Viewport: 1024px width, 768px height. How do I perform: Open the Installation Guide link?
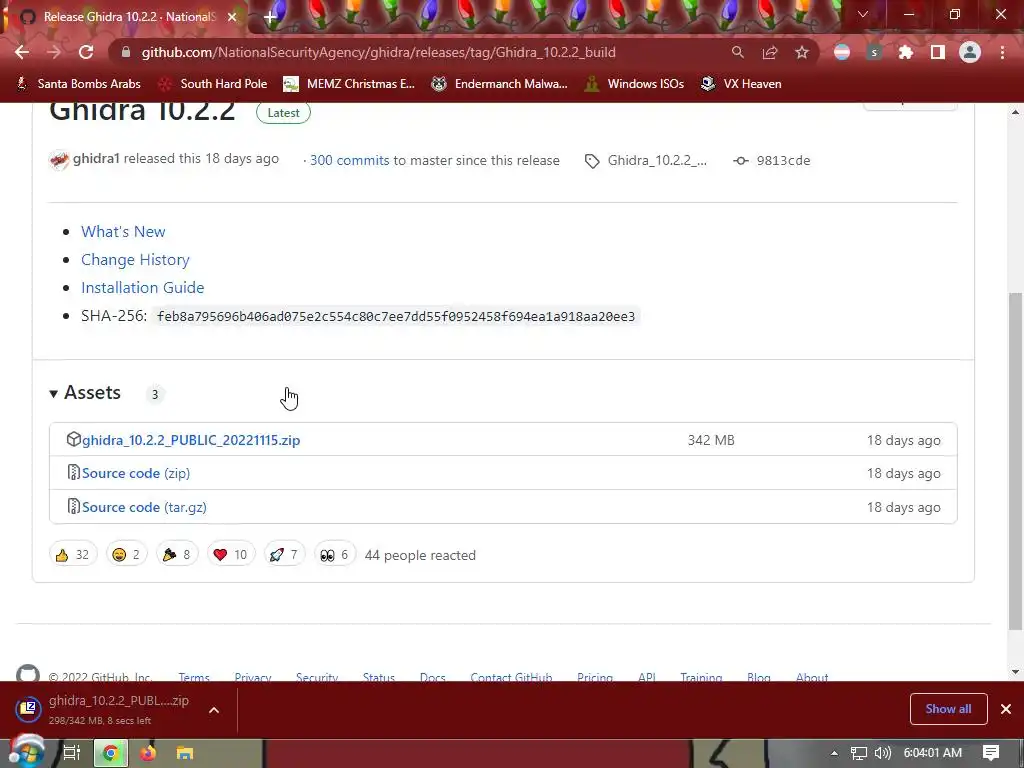coord(142,288)
